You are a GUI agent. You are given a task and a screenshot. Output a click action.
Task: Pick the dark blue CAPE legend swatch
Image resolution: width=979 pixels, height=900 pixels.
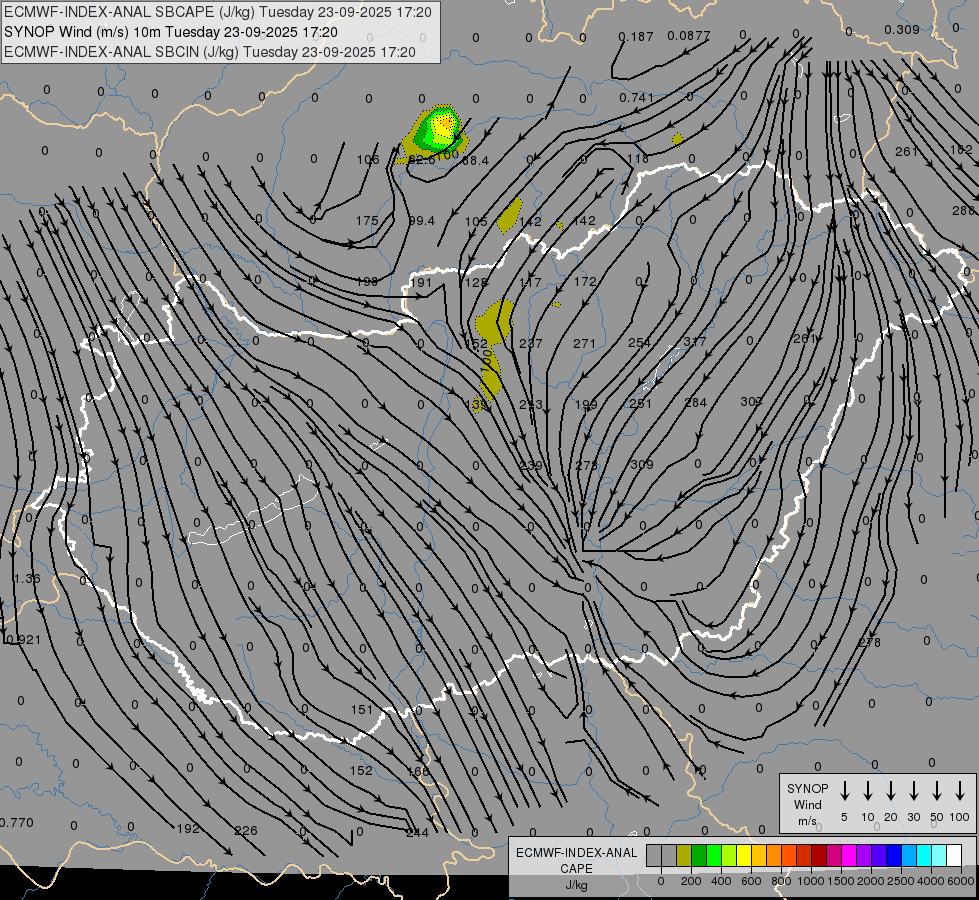(894, 856)
